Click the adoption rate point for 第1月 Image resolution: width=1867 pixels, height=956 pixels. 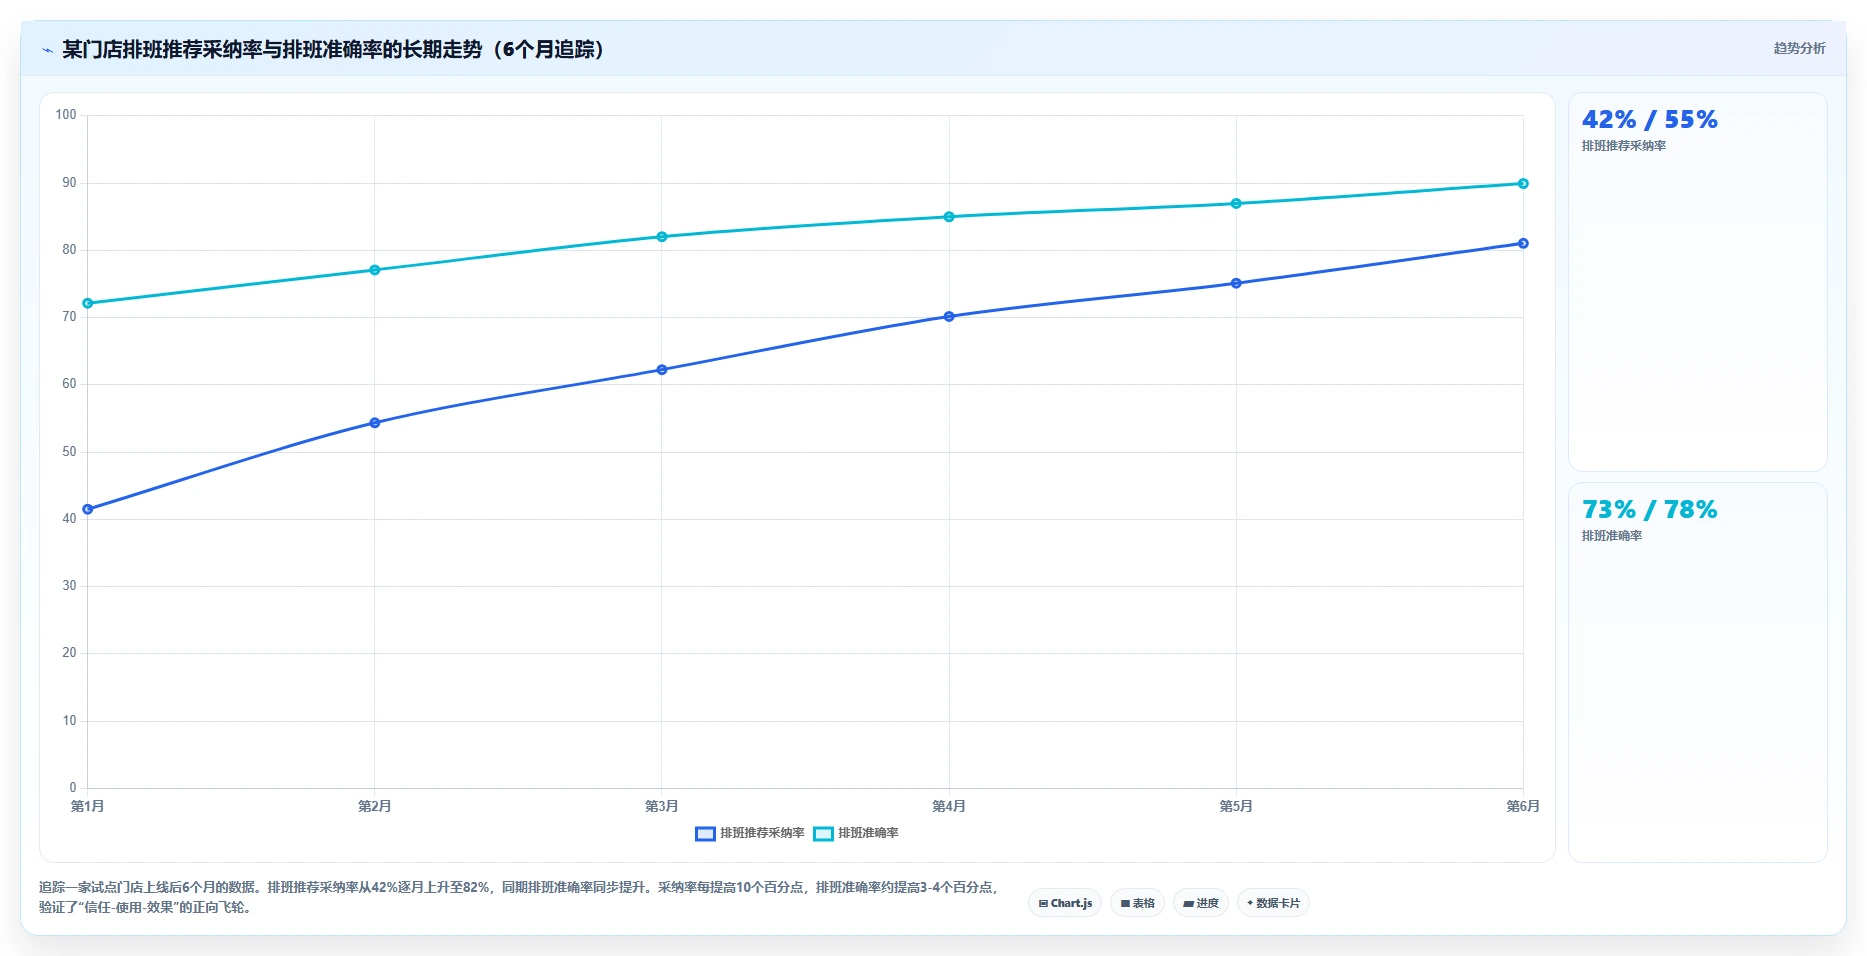point(88,509)
